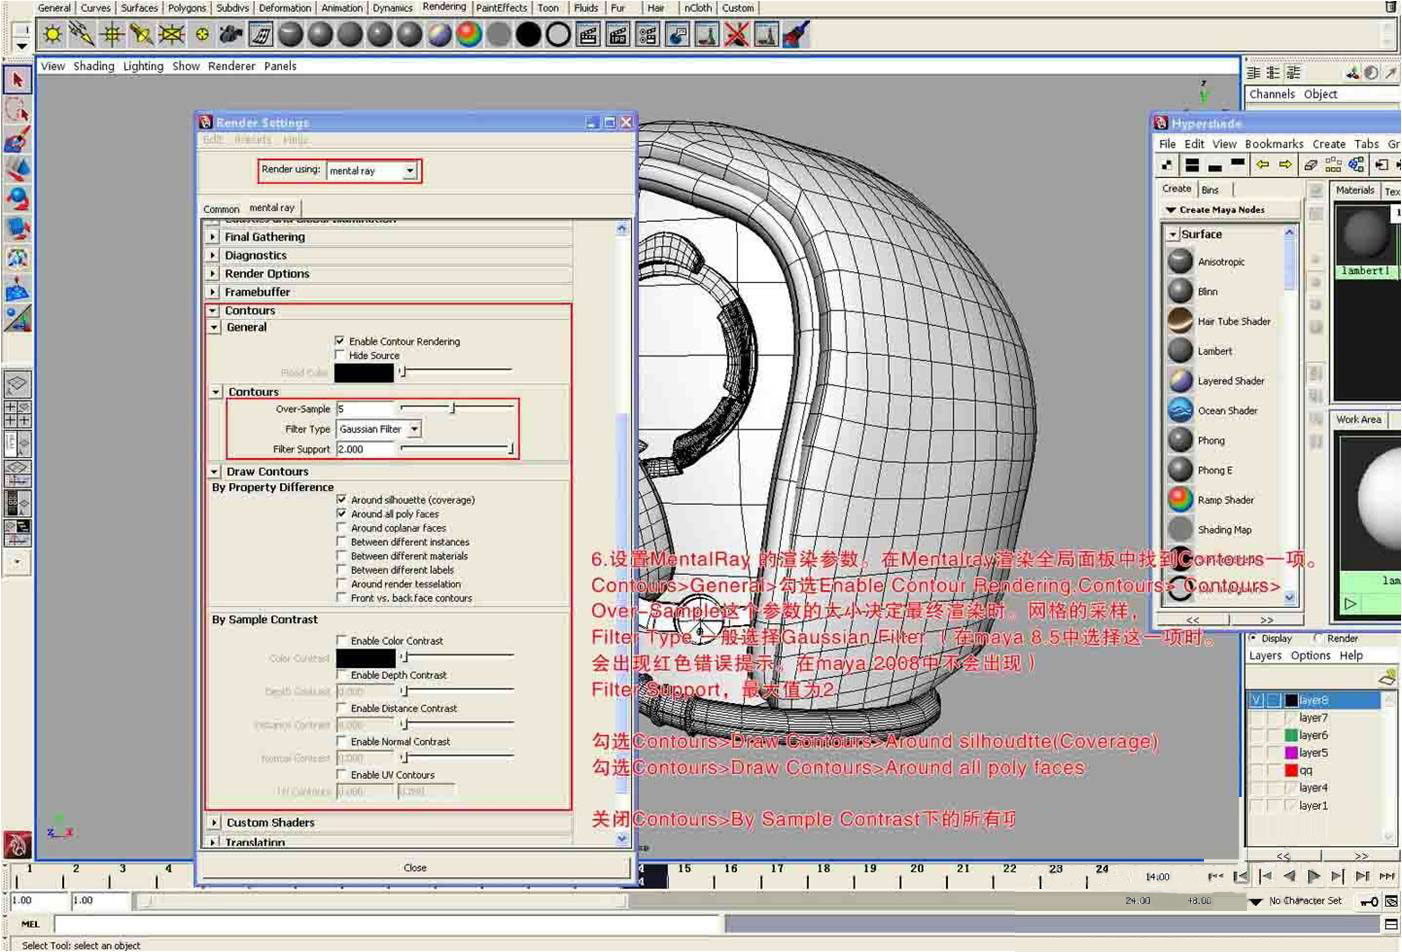Create a Shading Map node

(x=1211, y=530)
